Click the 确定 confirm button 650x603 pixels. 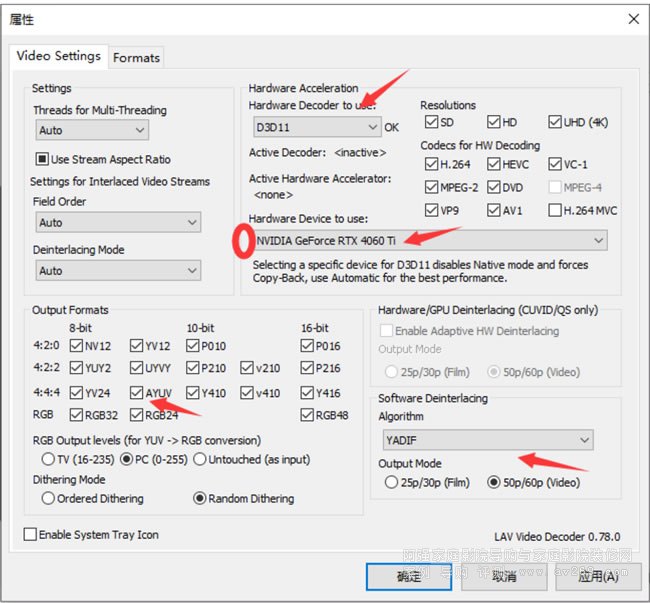(x=408, y=575)
